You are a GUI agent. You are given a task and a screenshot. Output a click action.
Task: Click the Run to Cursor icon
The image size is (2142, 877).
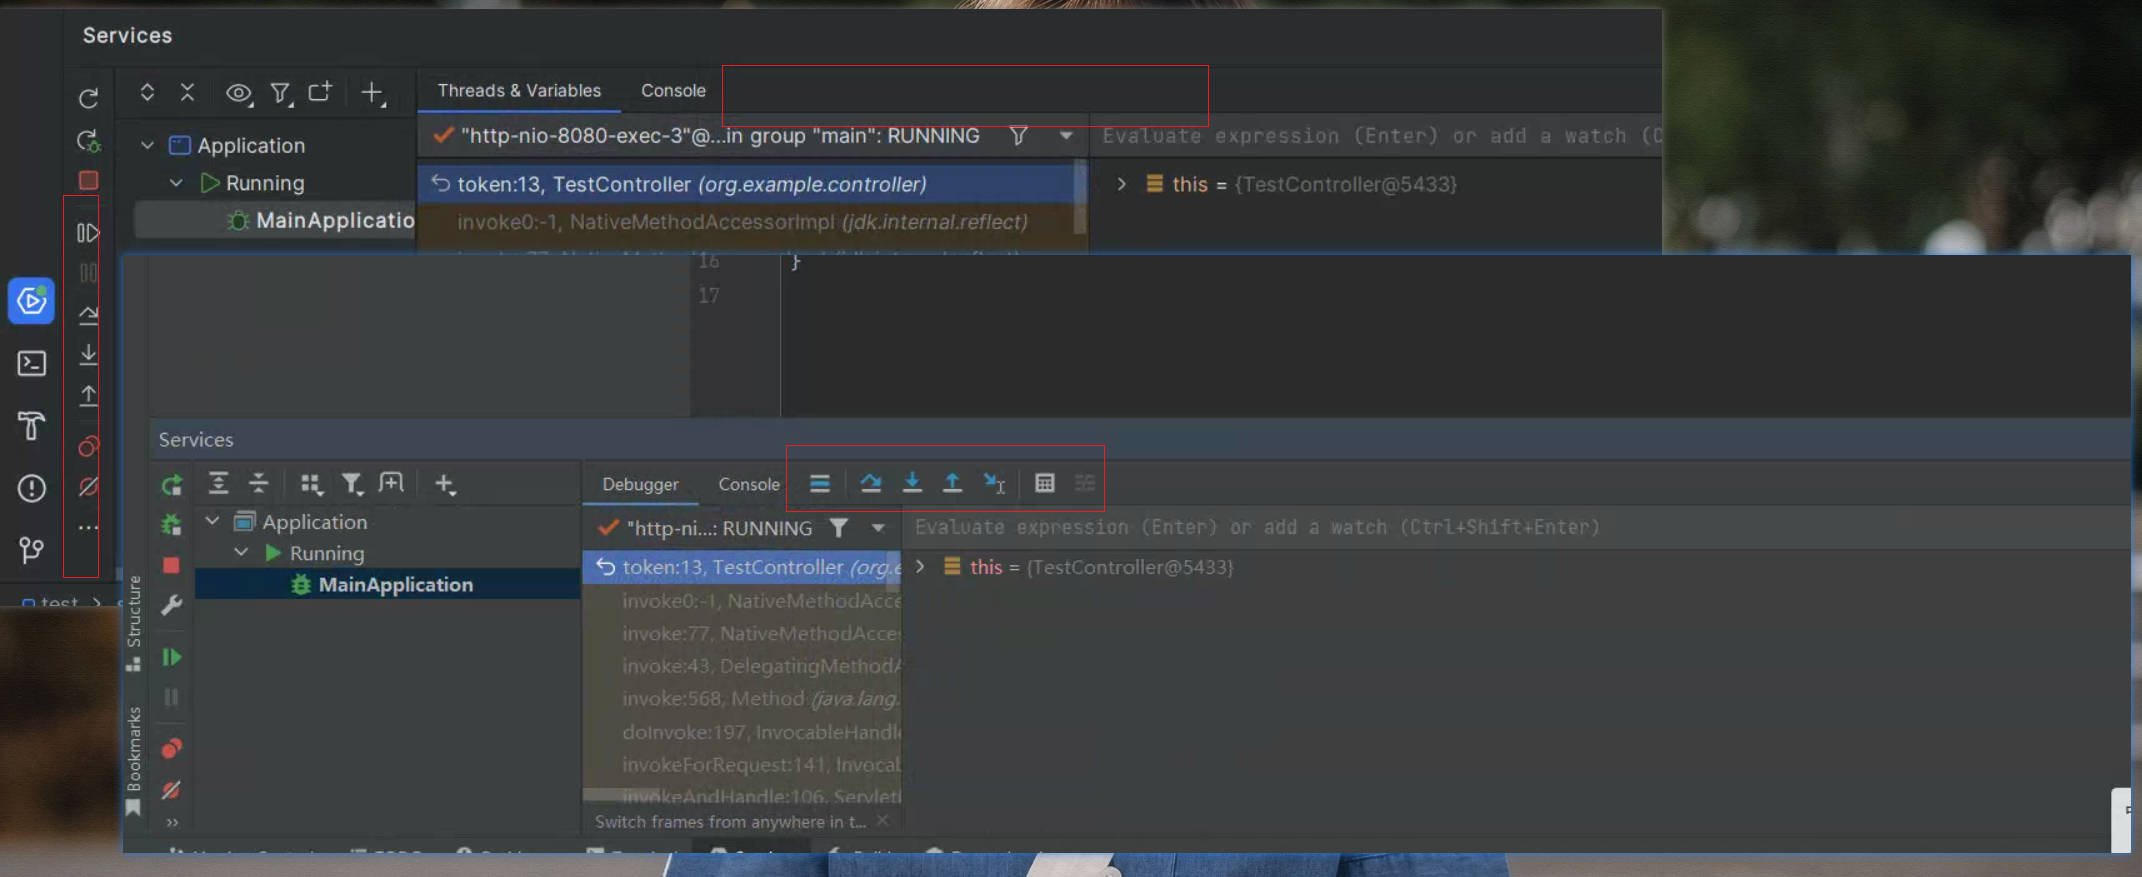[x=993, y=484]
